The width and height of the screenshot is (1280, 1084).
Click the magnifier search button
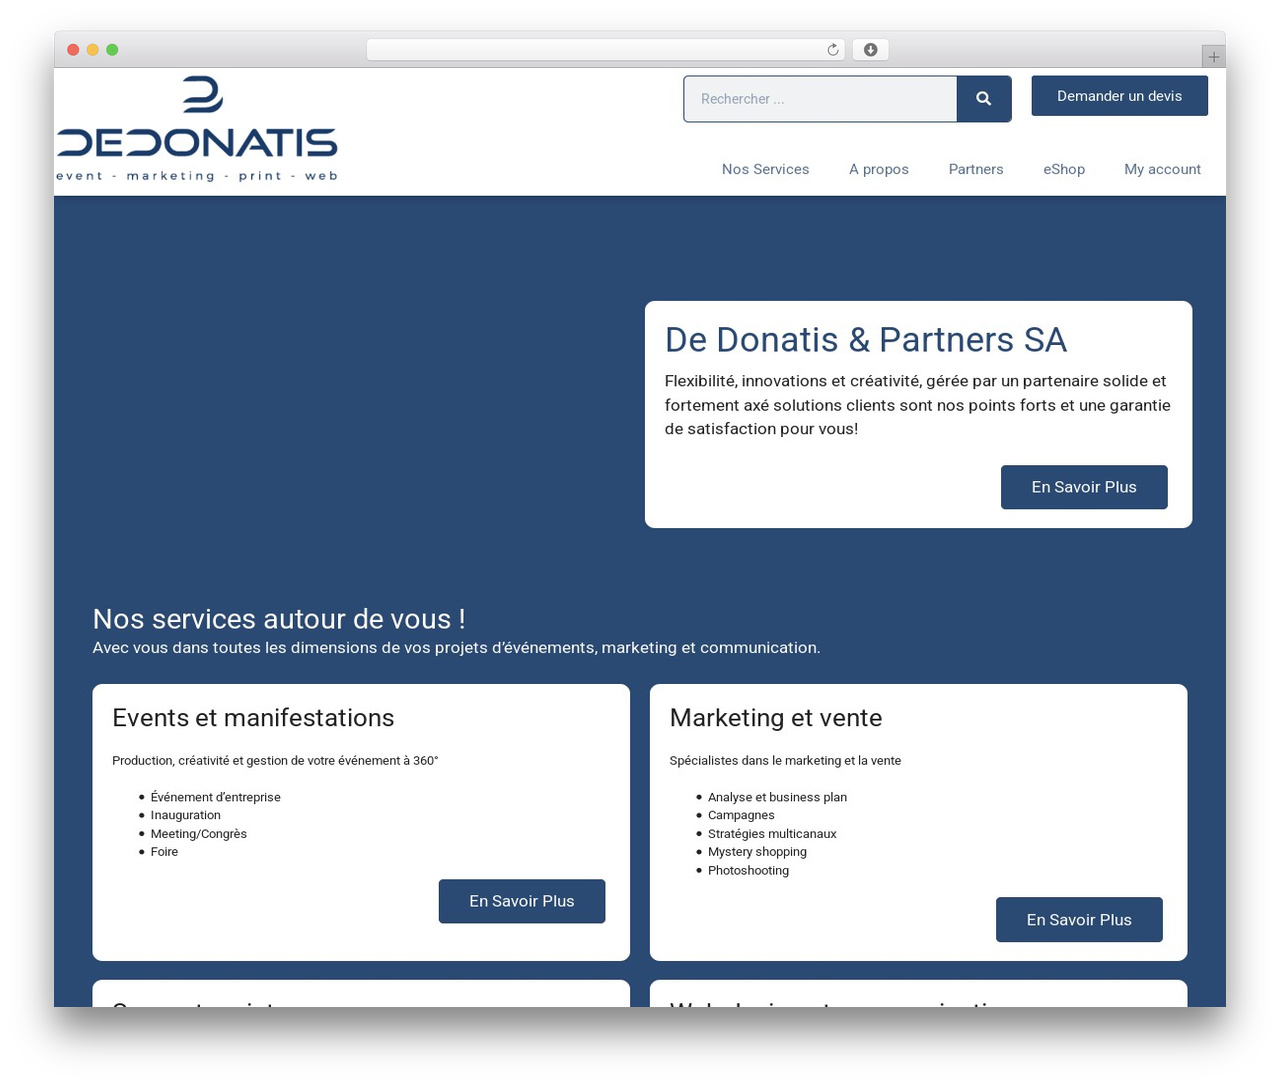pyautogui.click(x=984, y=99)
